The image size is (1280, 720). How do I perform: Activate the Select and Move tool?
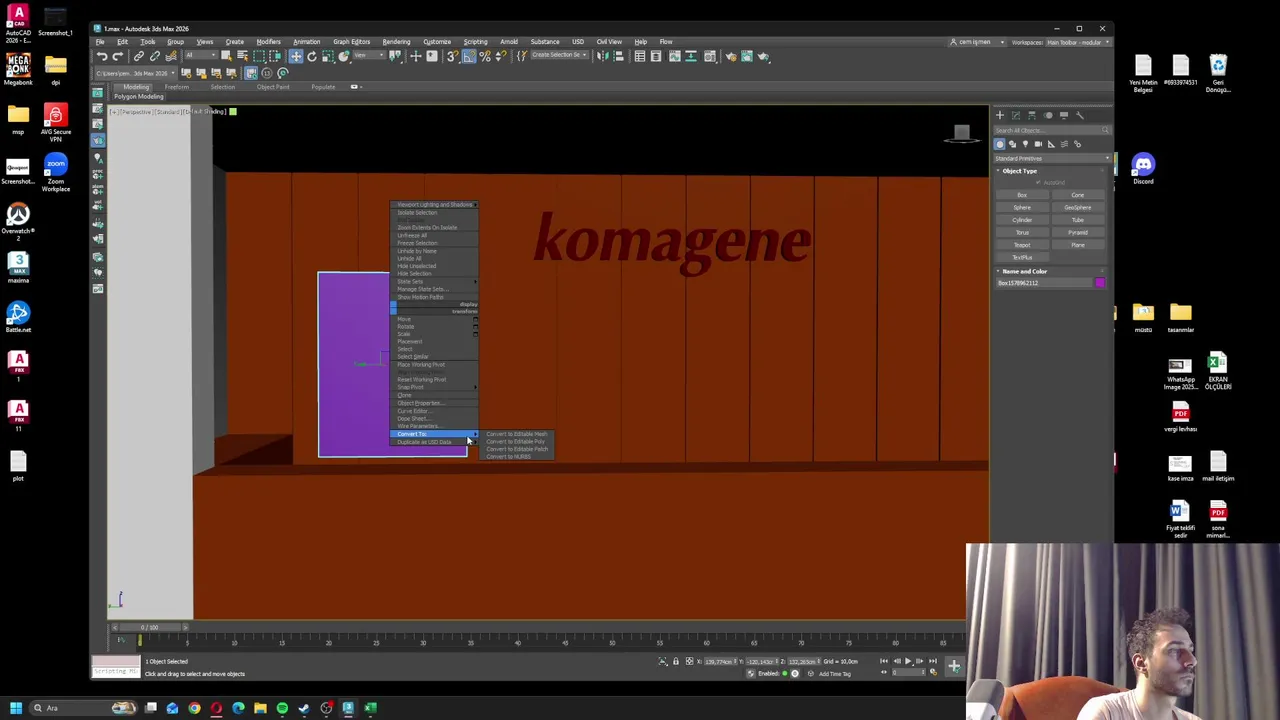[295, 56]
